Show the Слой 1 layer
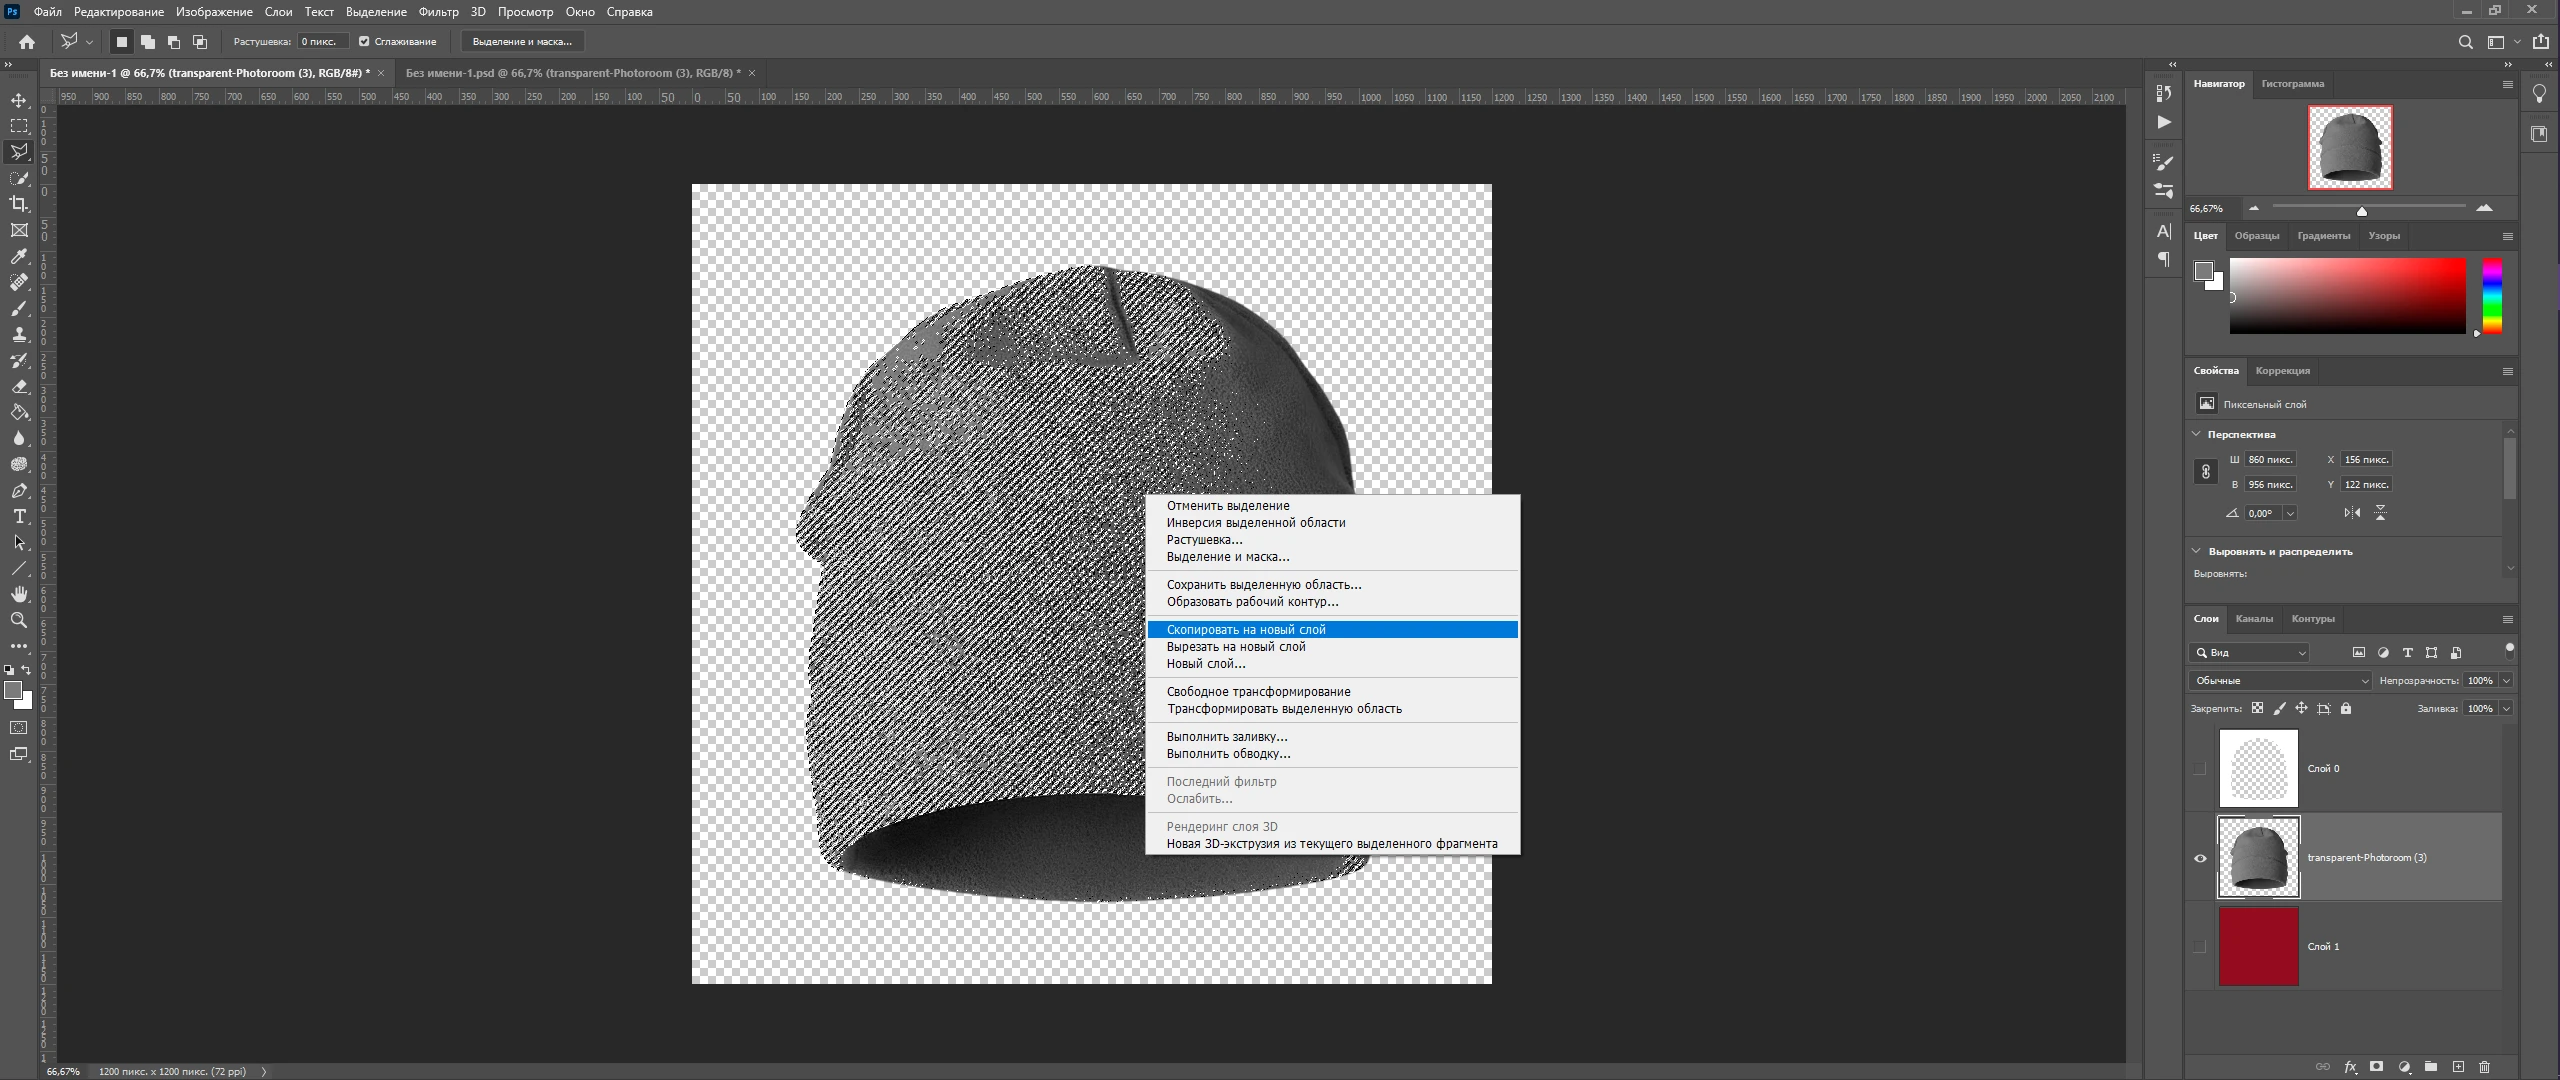This screenshot has height=1080, width=2560. click(x=2200, y=947)
